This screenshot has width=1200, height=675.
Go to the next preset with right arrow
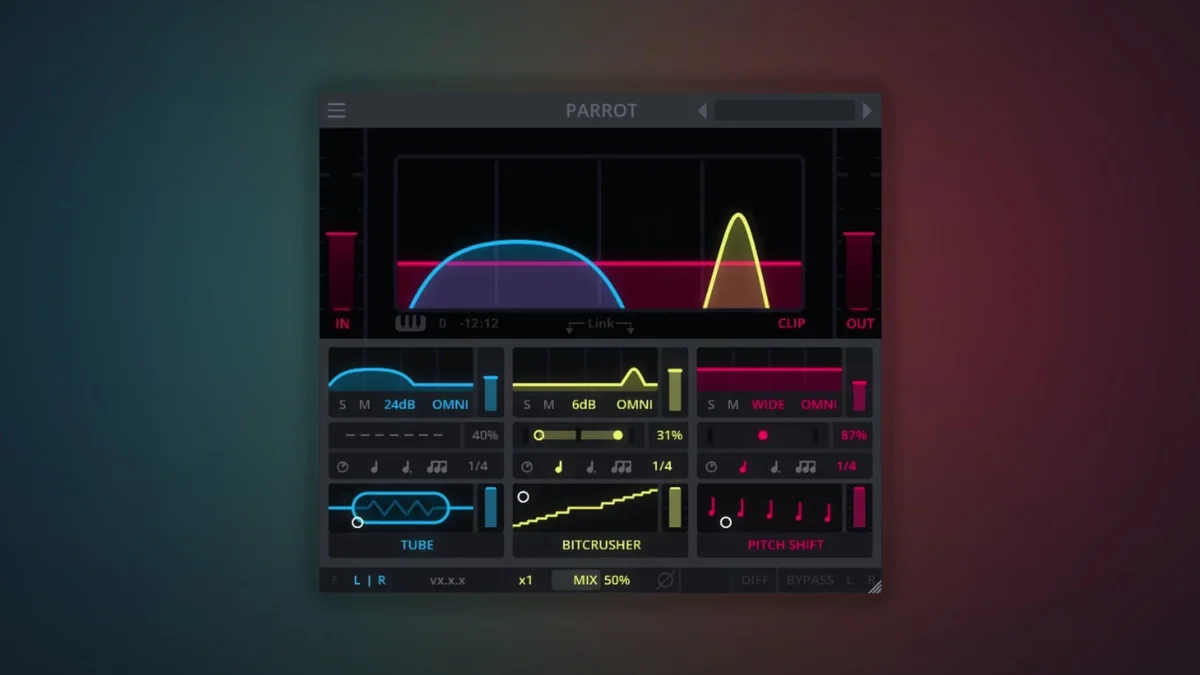[867, 110]
